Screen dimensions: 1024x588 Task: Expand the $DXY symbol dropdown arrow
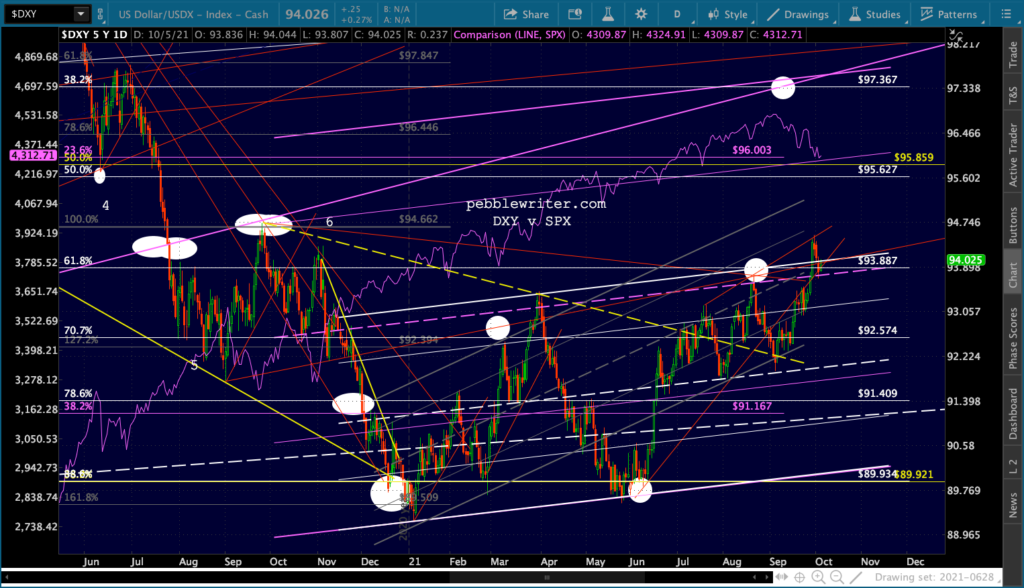click(80, 14)
